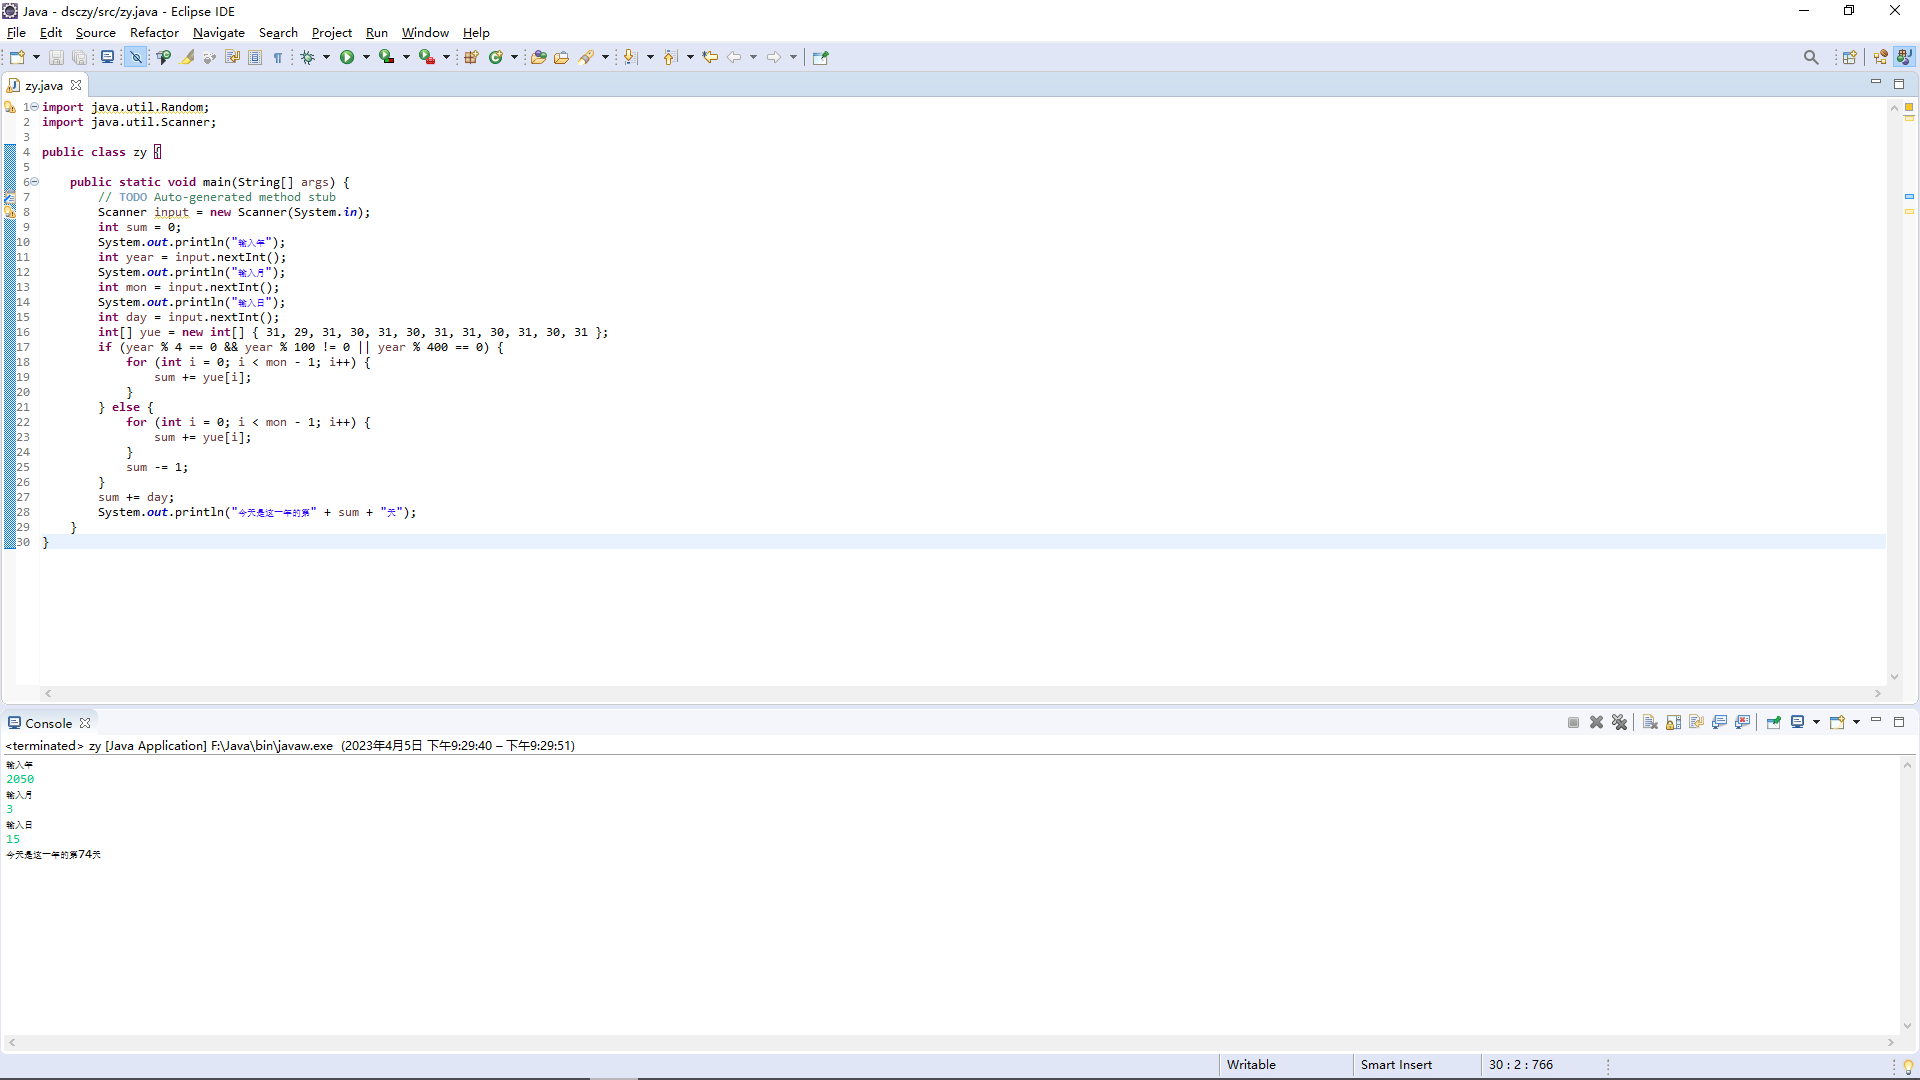Click the Last Edit Location icon

710,57
